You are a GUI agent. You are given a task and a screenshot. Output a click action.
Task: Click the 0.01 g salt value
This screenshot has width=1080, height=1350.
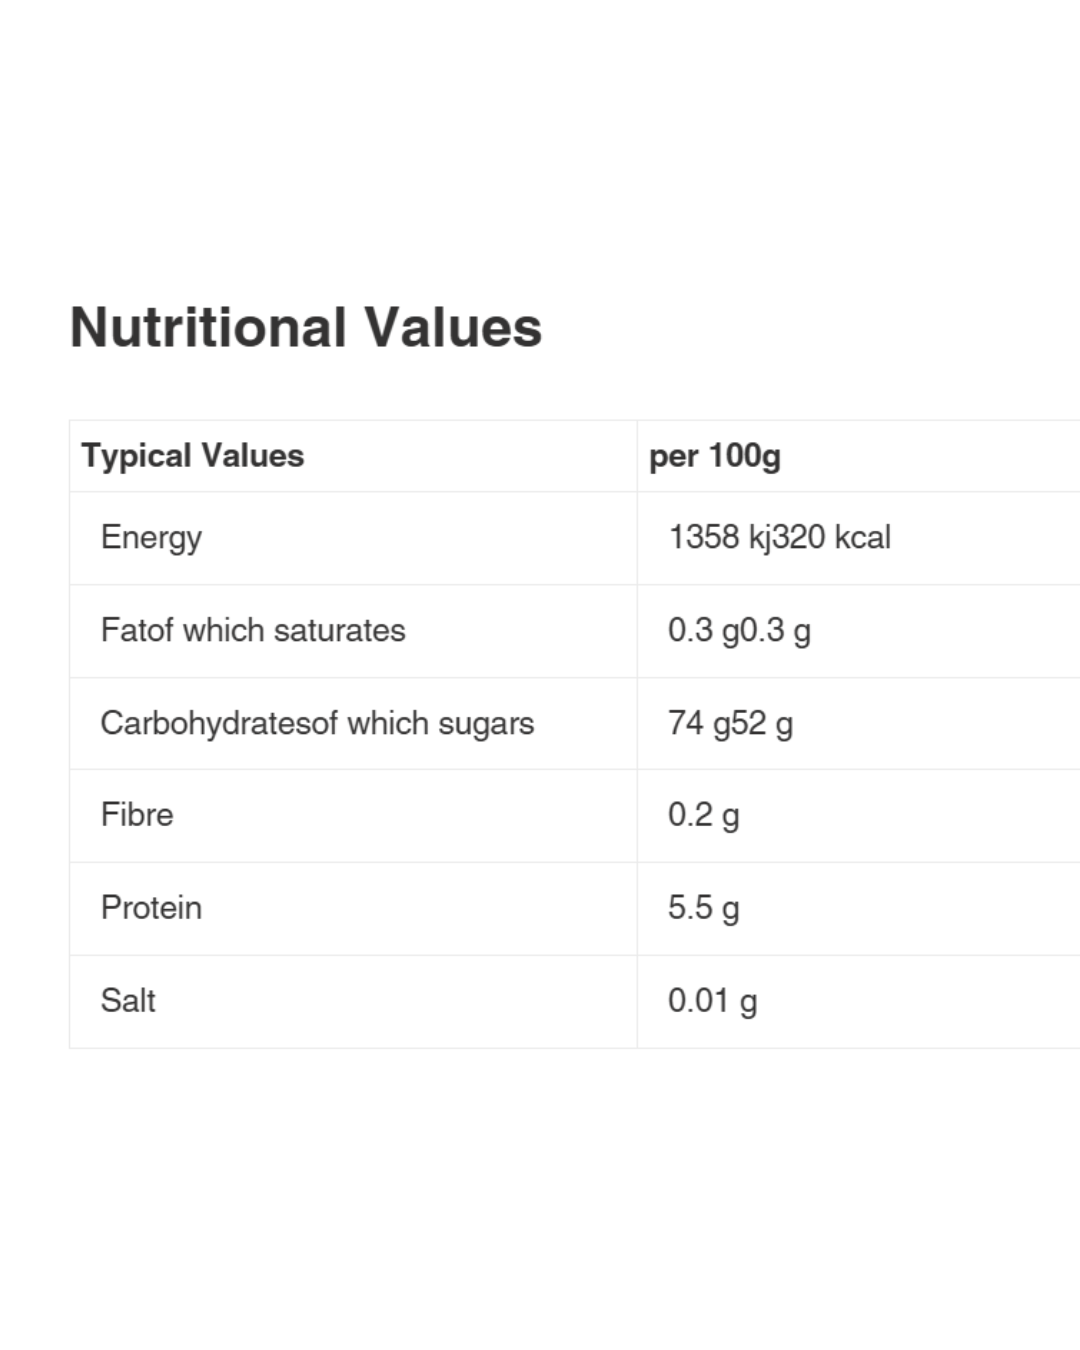click(713, 1001)
